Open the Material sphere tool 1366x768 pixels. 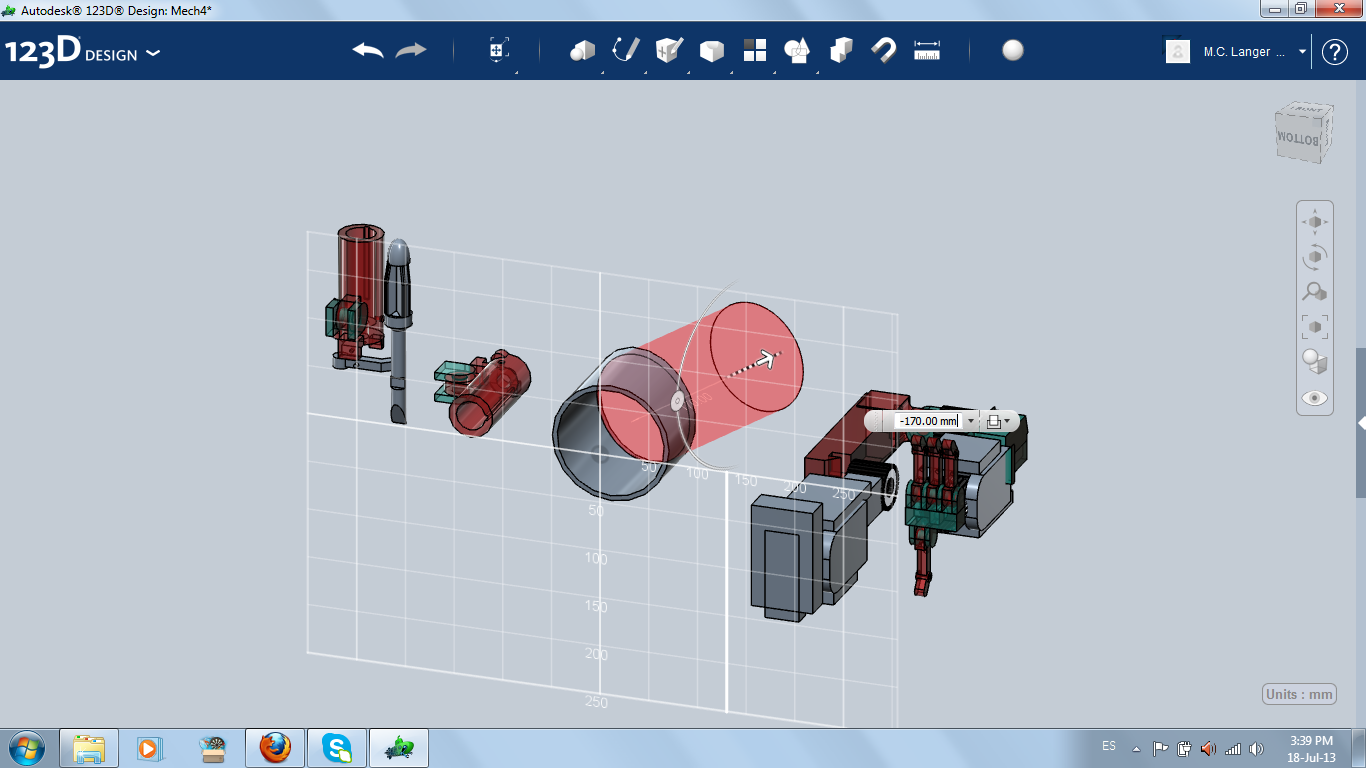coord(1013,50)
